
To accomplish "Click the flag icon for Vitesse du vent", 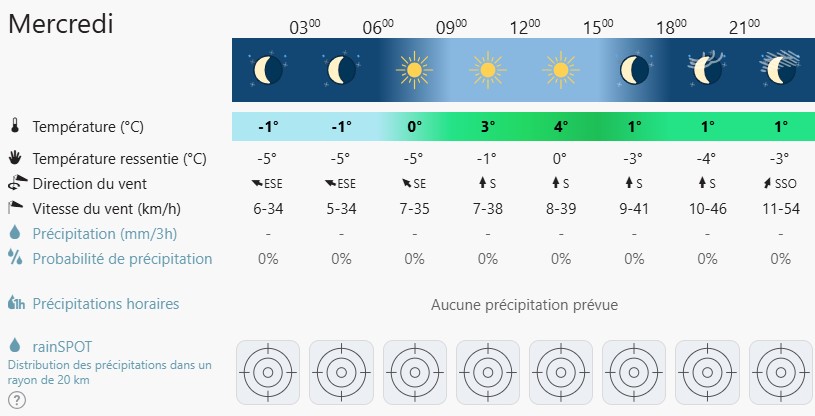I will [16, 208].
